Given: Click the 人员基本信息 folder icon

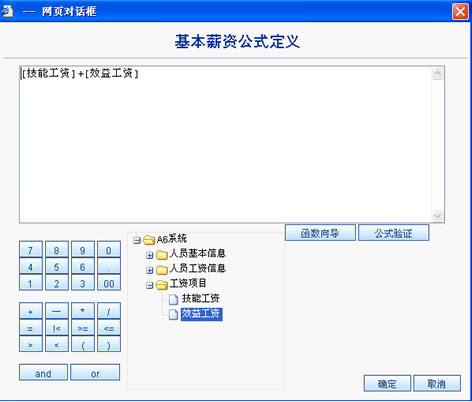Looking at the screenshot, I should 162,255.
